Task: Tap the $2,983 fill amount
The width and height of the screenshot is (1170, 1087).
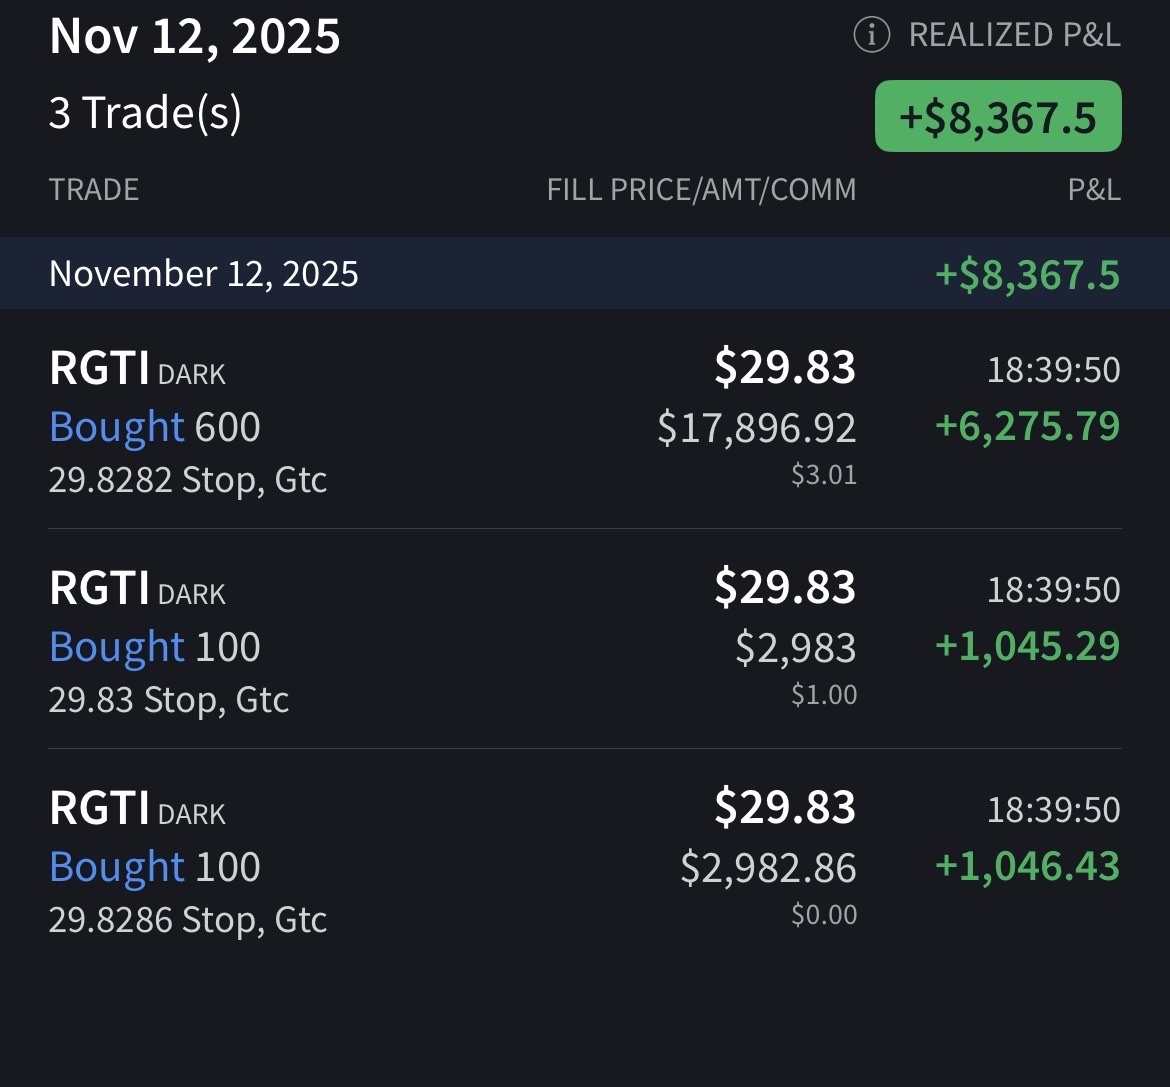Action: 795,648
